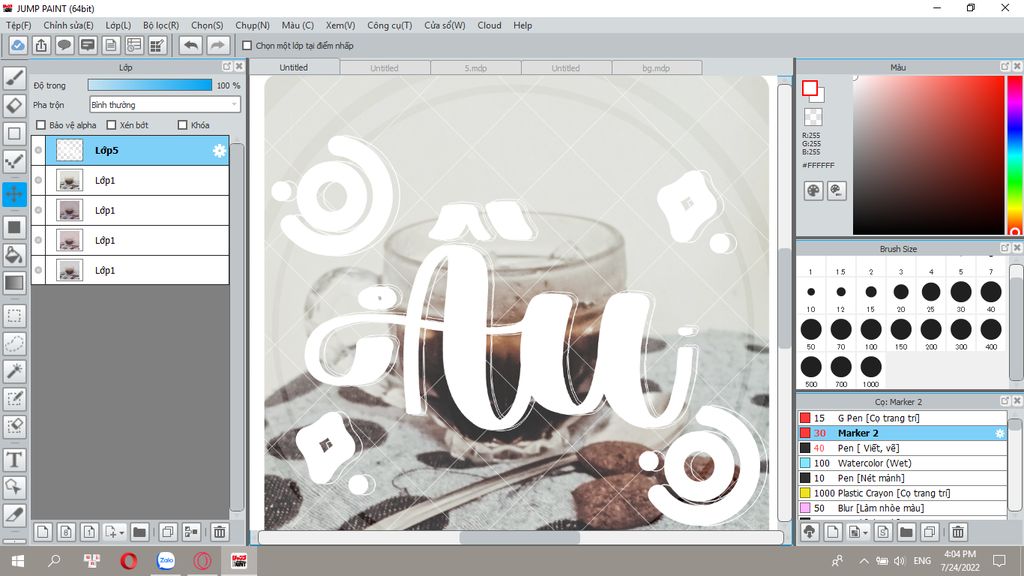Enable the 'Bảo vệ alpha' checkbox

coord(41,125)
